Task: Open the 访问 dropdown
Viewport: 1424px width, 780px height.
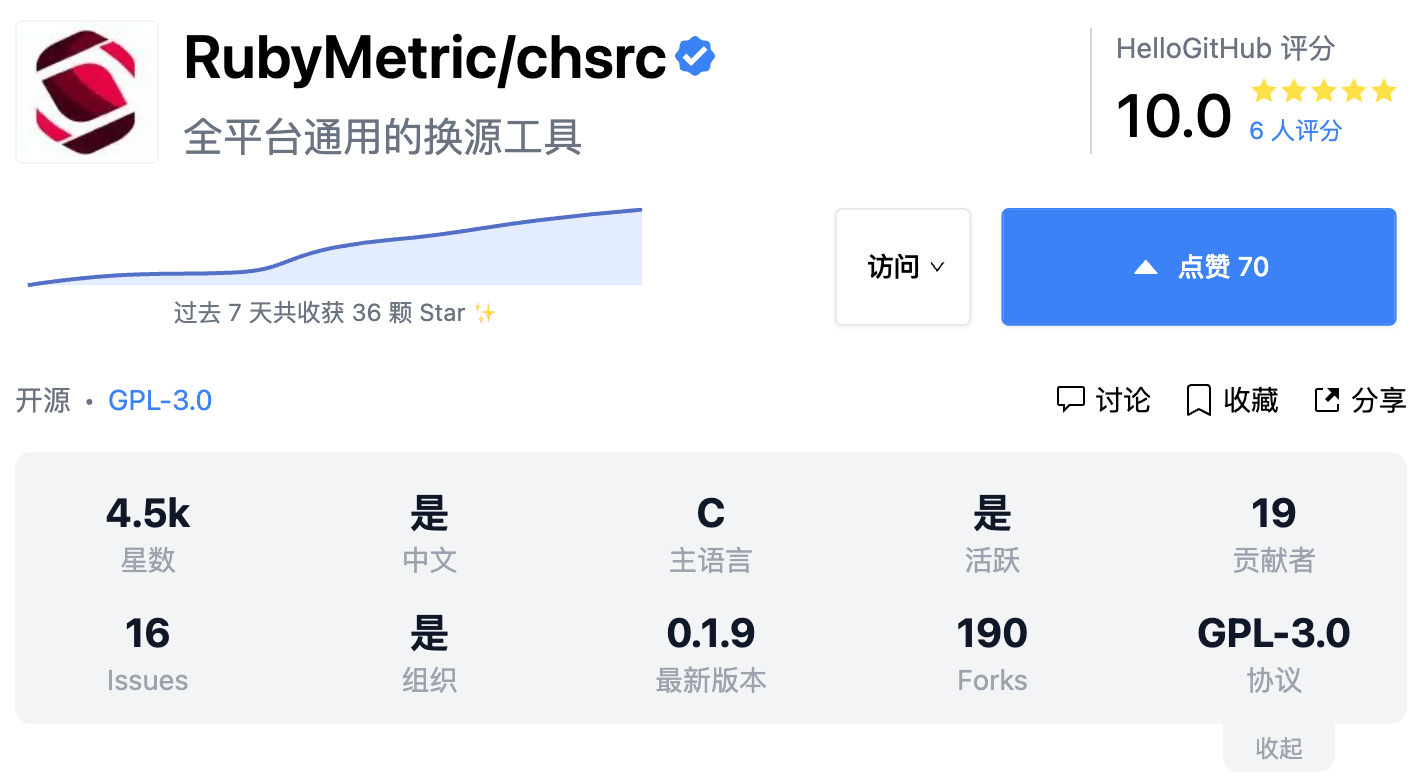Action: click(903, 267)
